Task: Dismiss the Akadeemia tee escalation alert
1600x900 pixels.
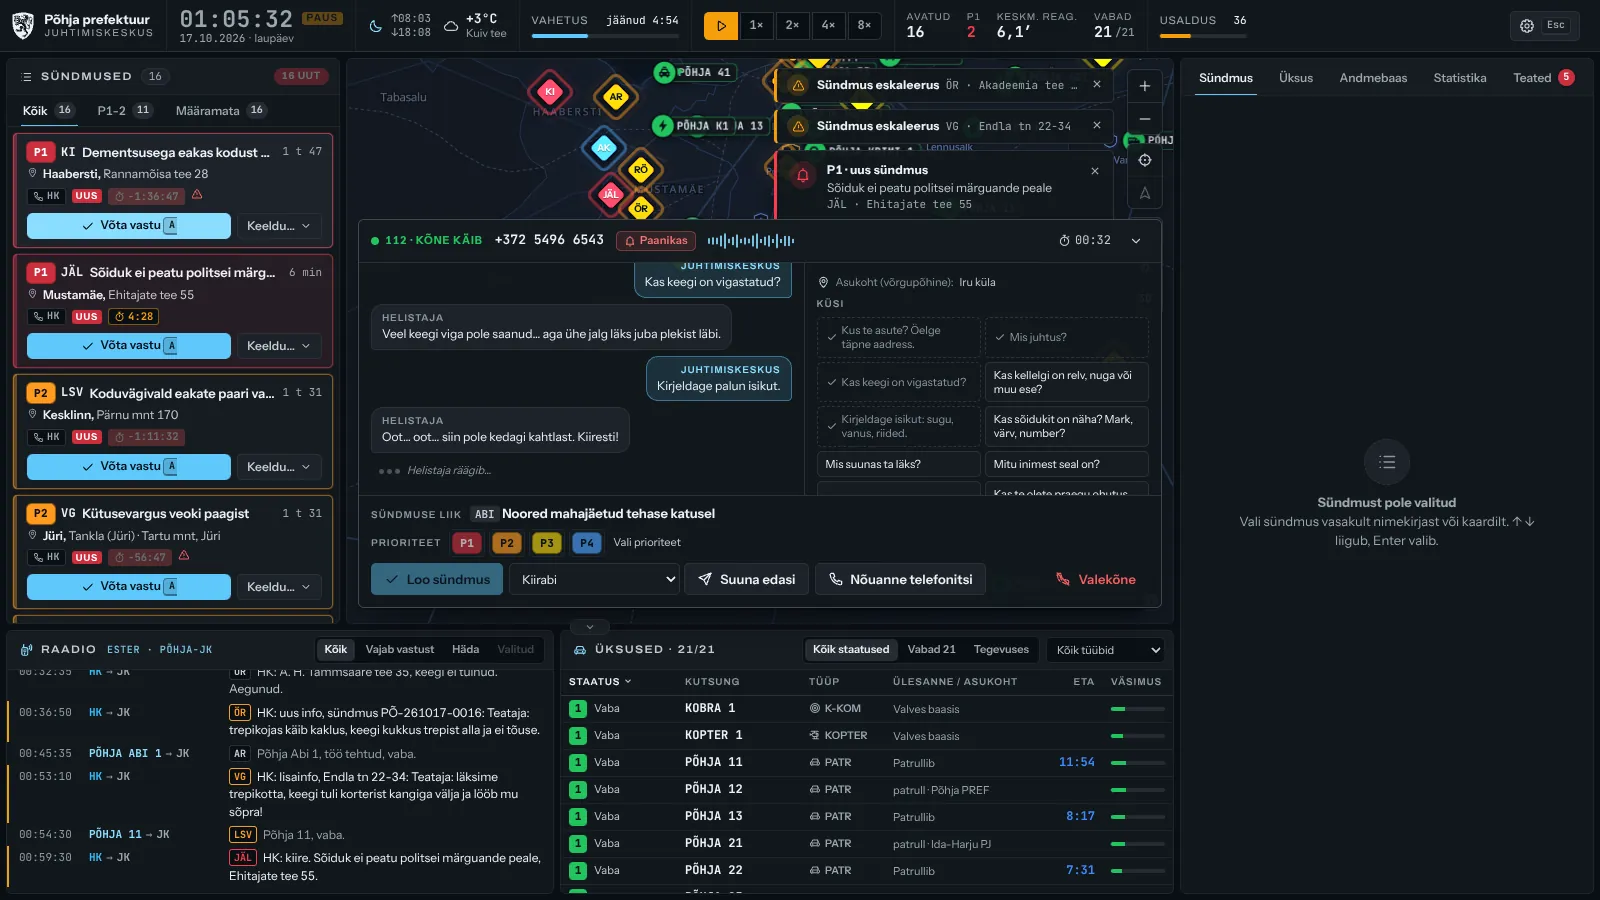Action: (1097, 85)
